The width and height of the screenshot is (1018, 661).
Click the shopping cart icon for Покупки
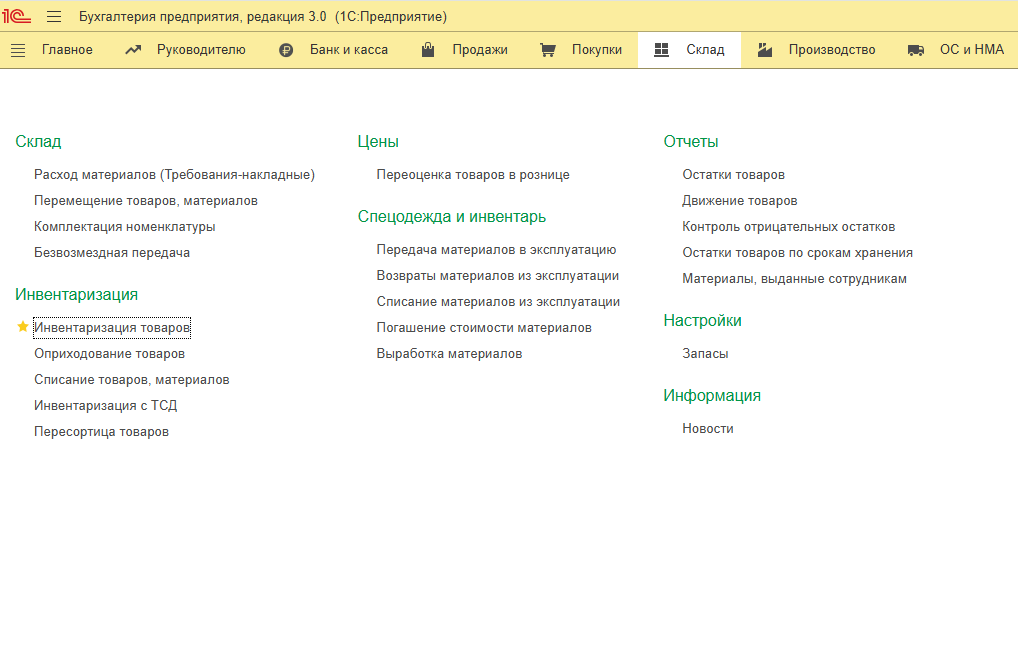pyautogui.click(x=547, y=50)
